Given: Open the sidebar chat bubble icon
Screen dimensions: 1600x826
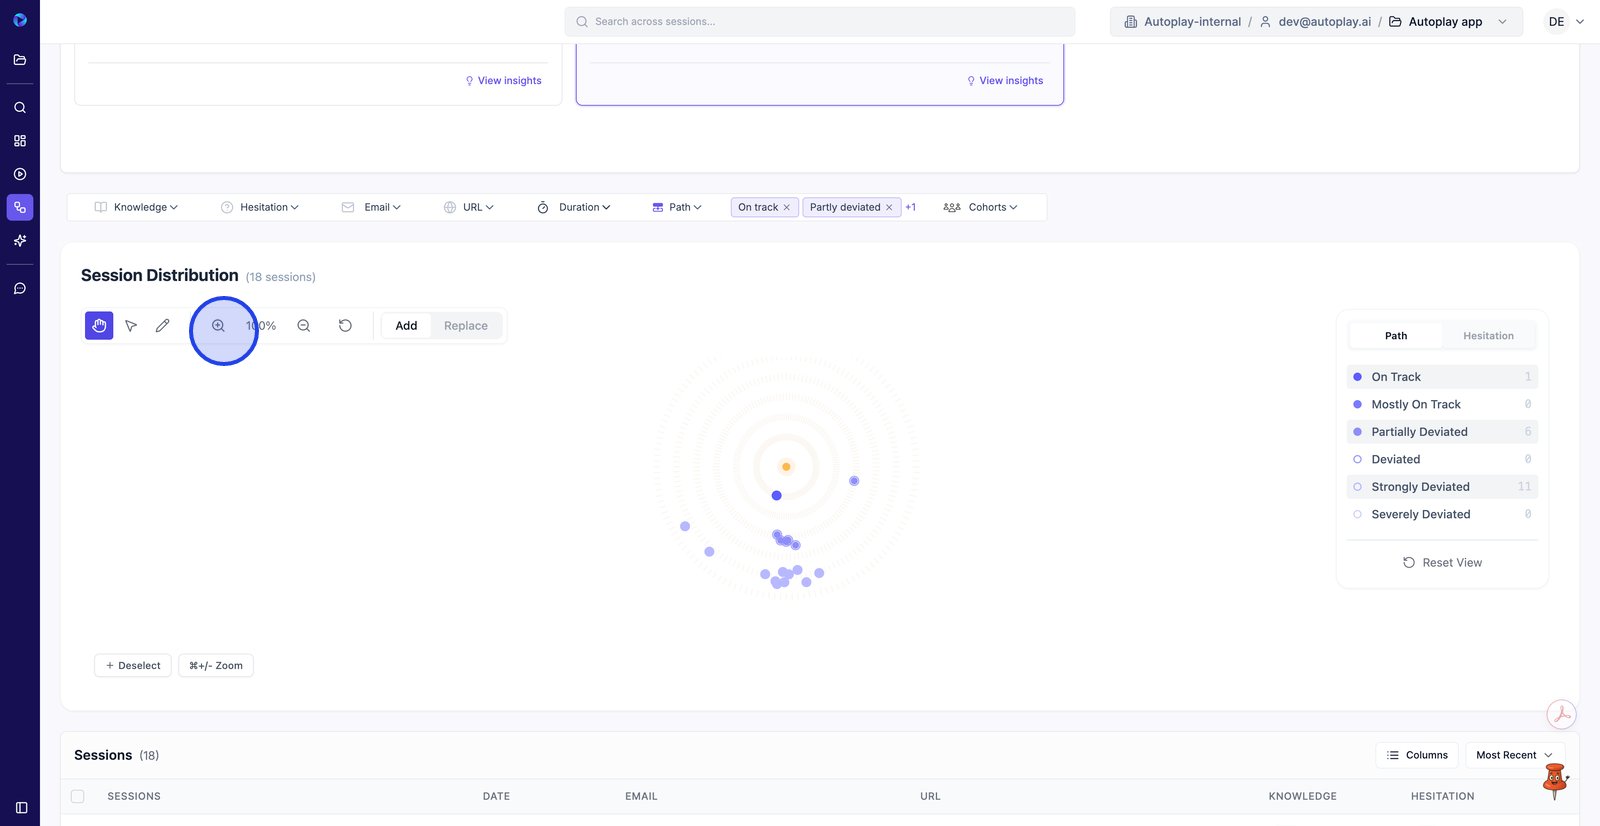Looking at the screenshot, I should click(20, 289).
